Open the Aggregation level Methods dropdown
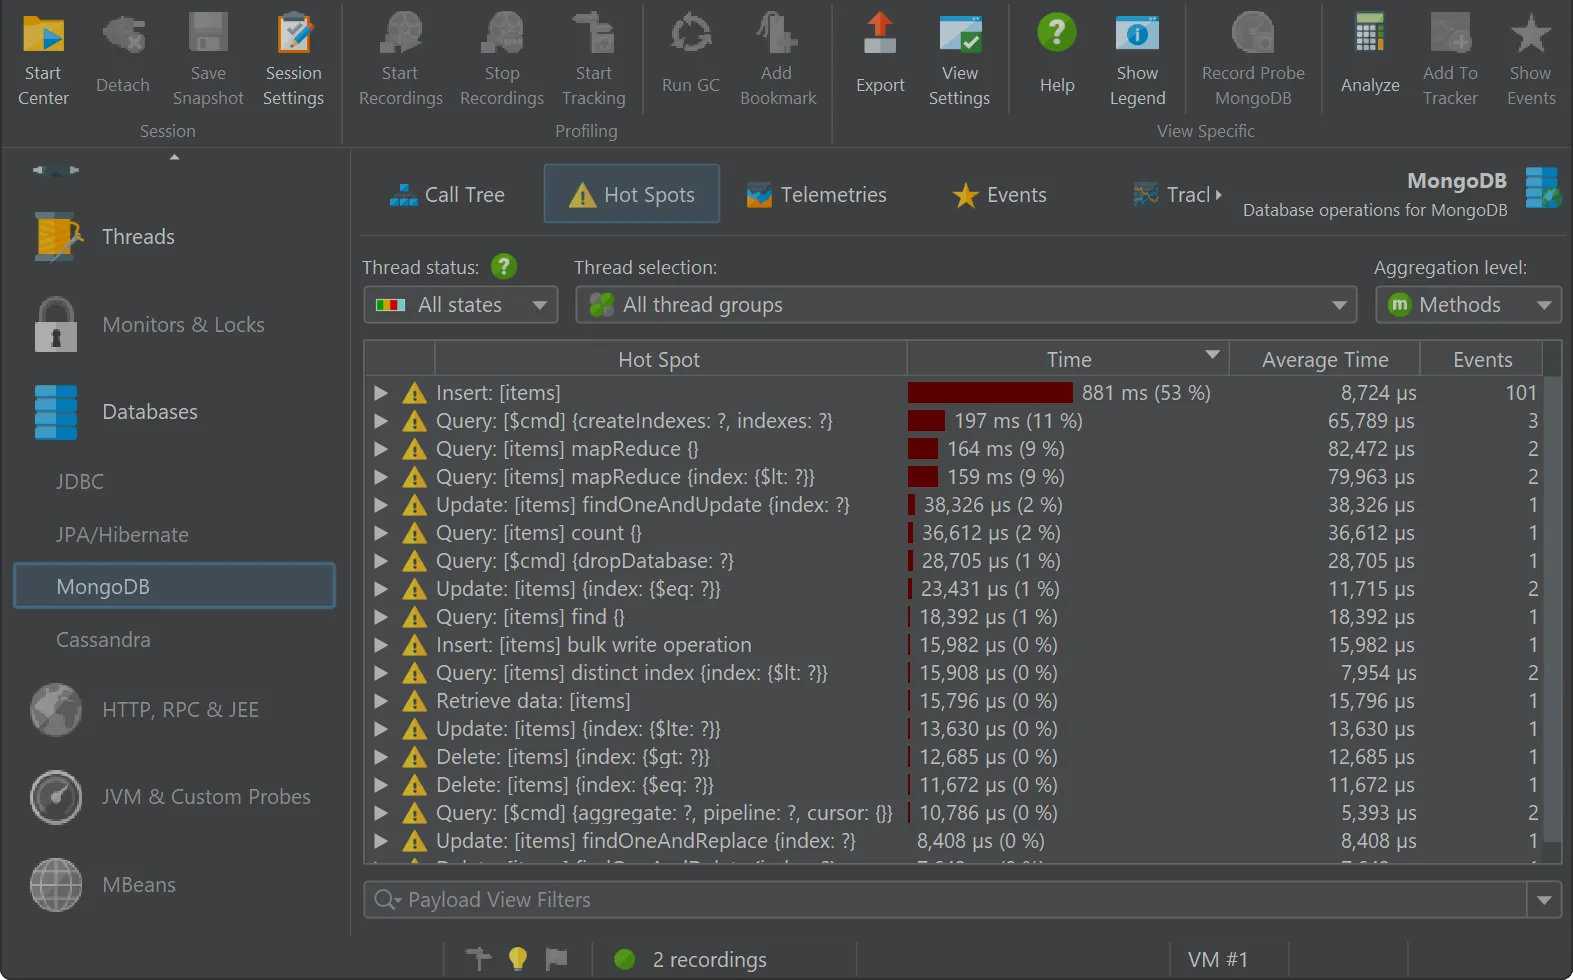The height and width of the screenshot is (980, 1573). pos(1467,305)
